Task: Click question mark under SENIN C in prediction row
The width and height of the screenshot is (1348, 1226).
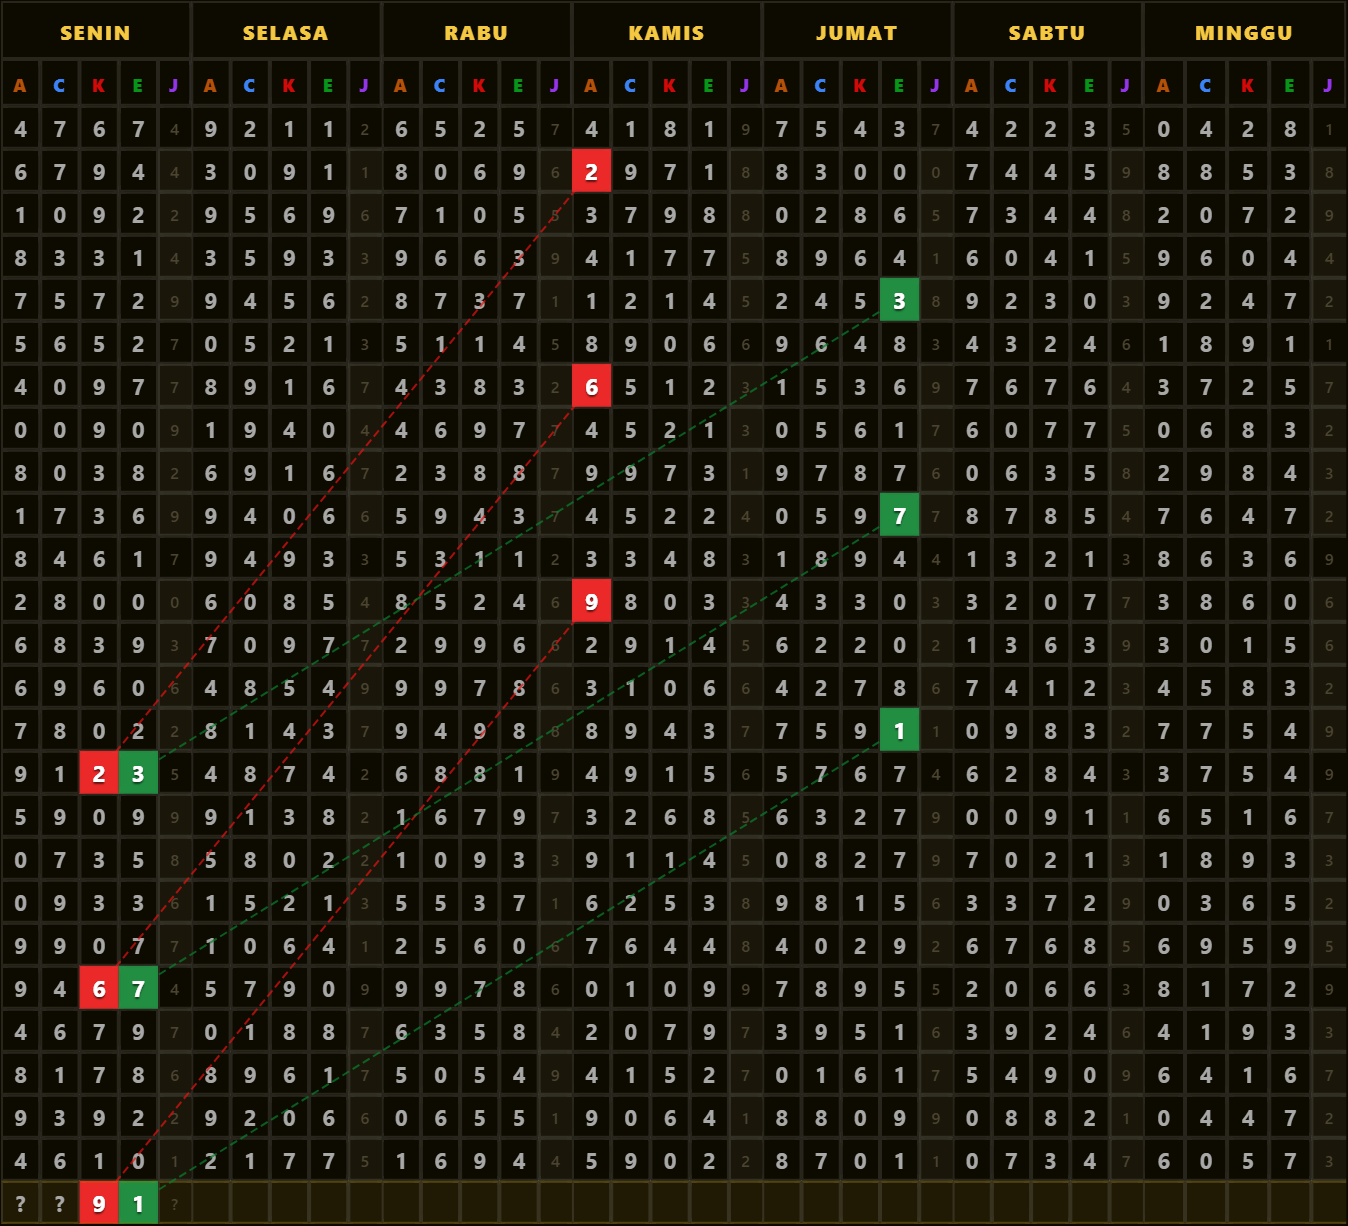Action: pyautogui.click(x=59, y=1204)
